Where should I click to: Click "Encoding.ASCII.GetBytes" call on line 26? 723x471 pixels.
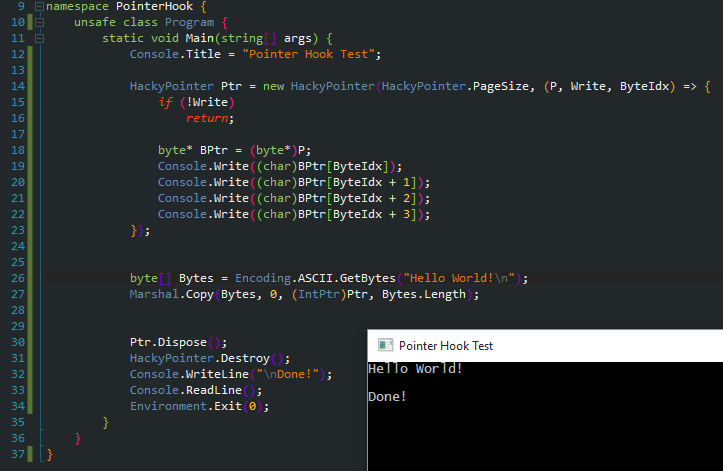coord(315,278)
